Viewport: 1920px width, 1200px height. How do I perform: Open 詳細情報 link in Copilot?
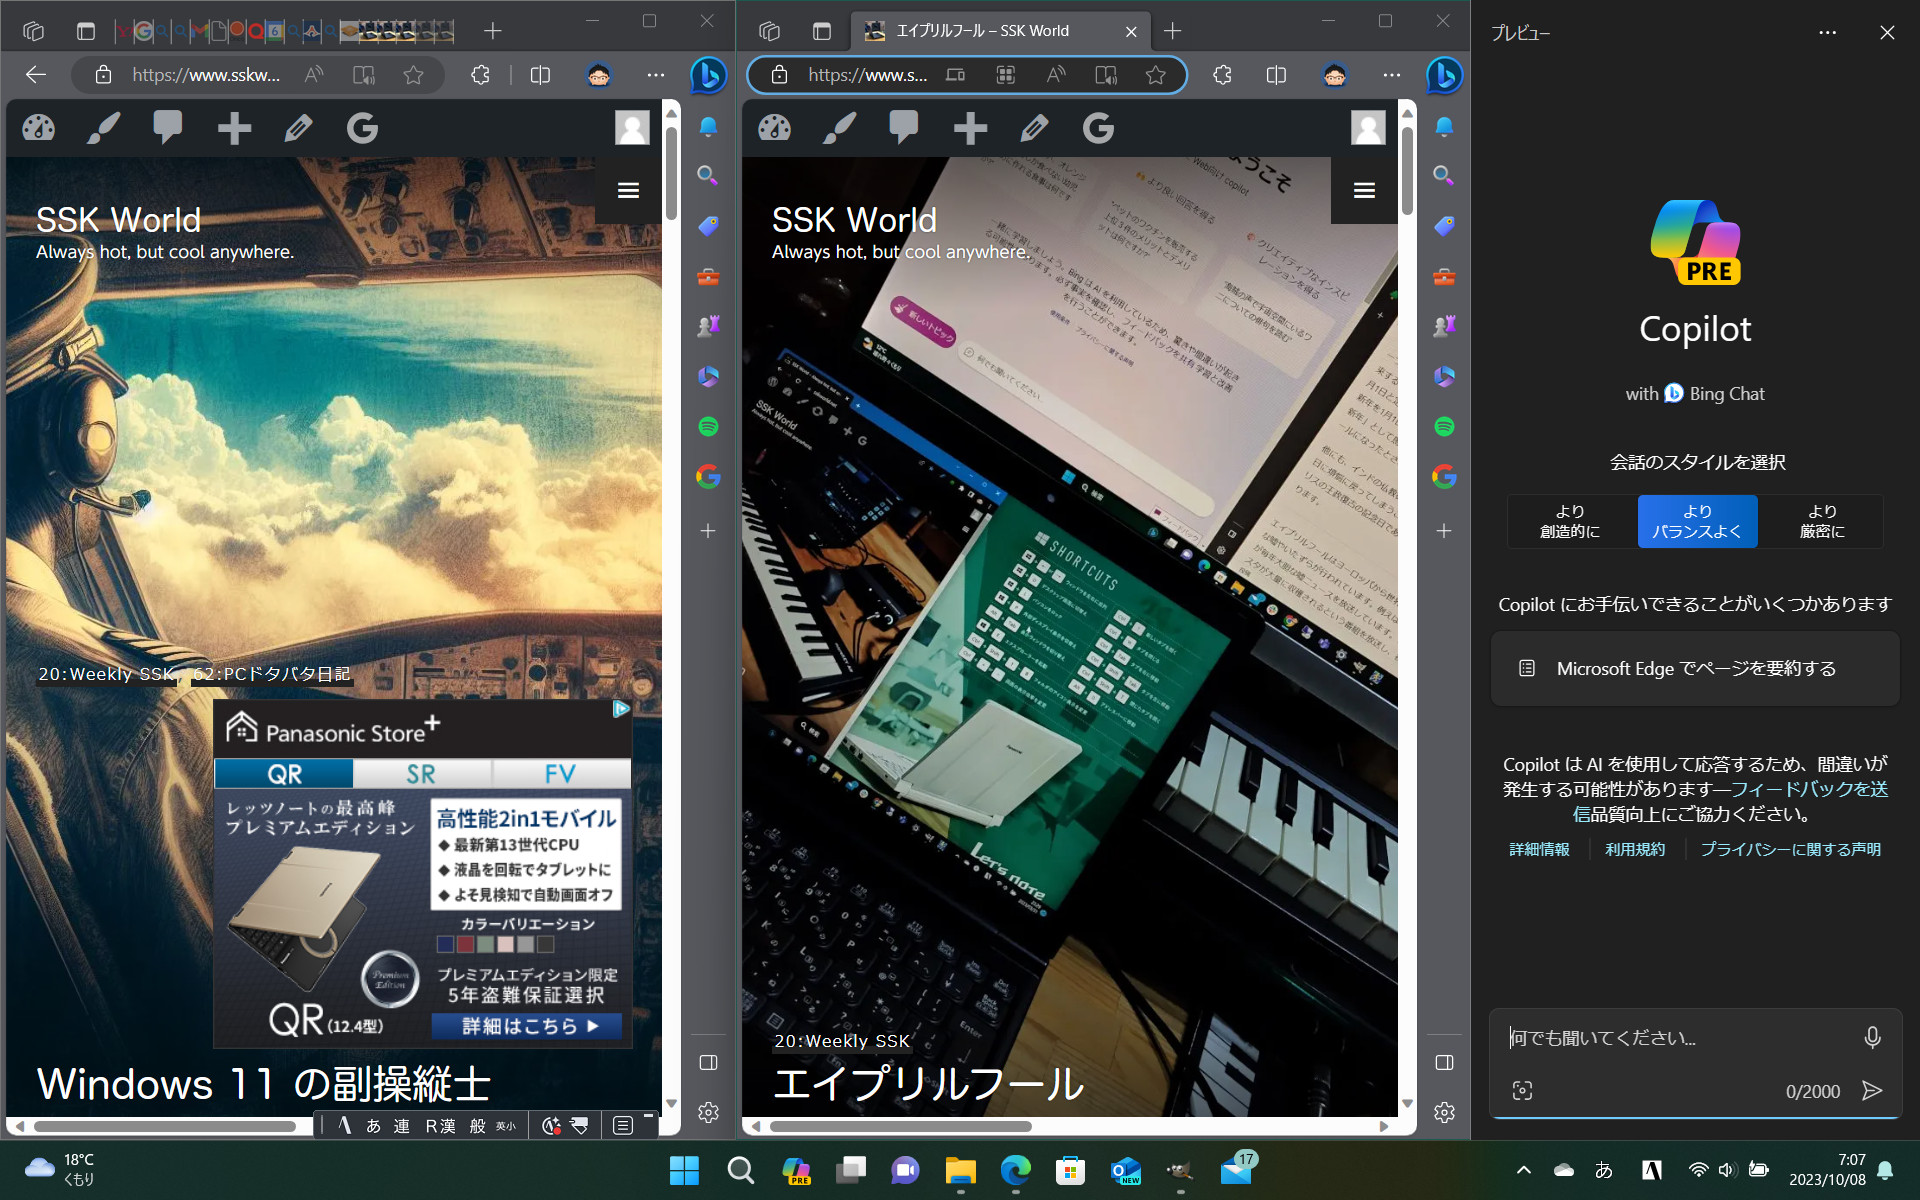(x=1539, y=849)
